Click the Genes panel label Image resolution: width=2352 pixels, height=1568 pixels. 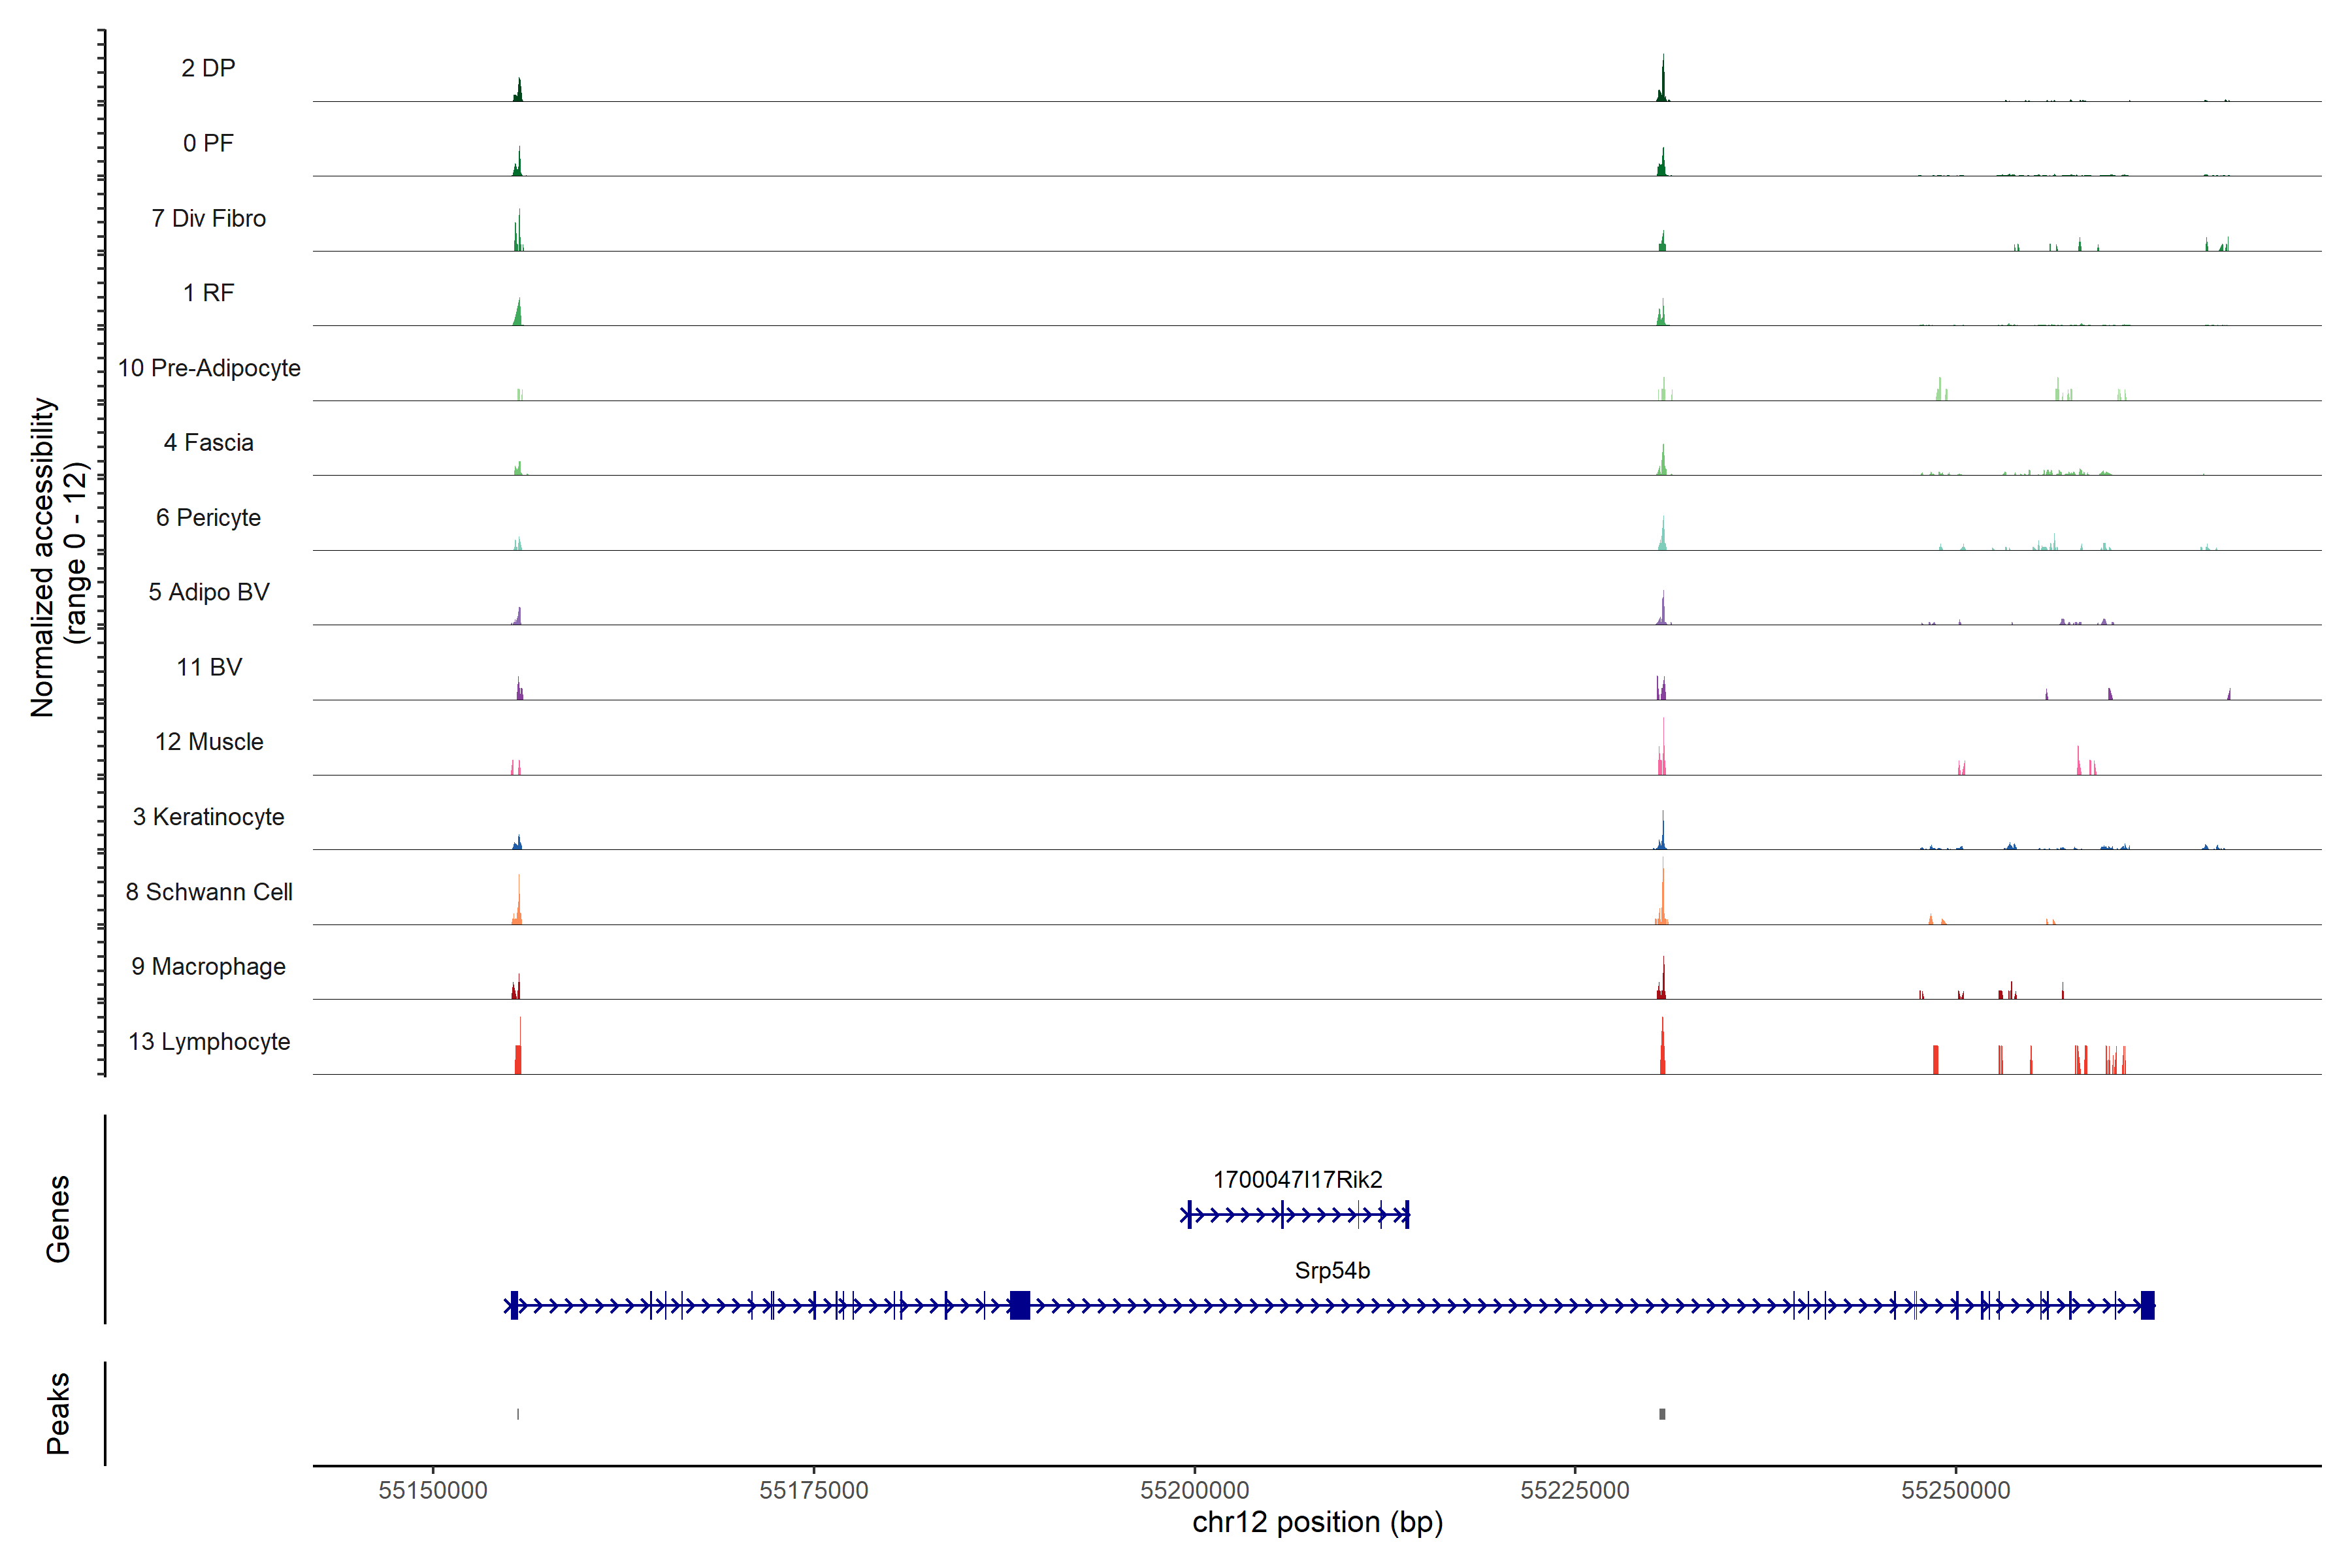(x=58, y=1218)
